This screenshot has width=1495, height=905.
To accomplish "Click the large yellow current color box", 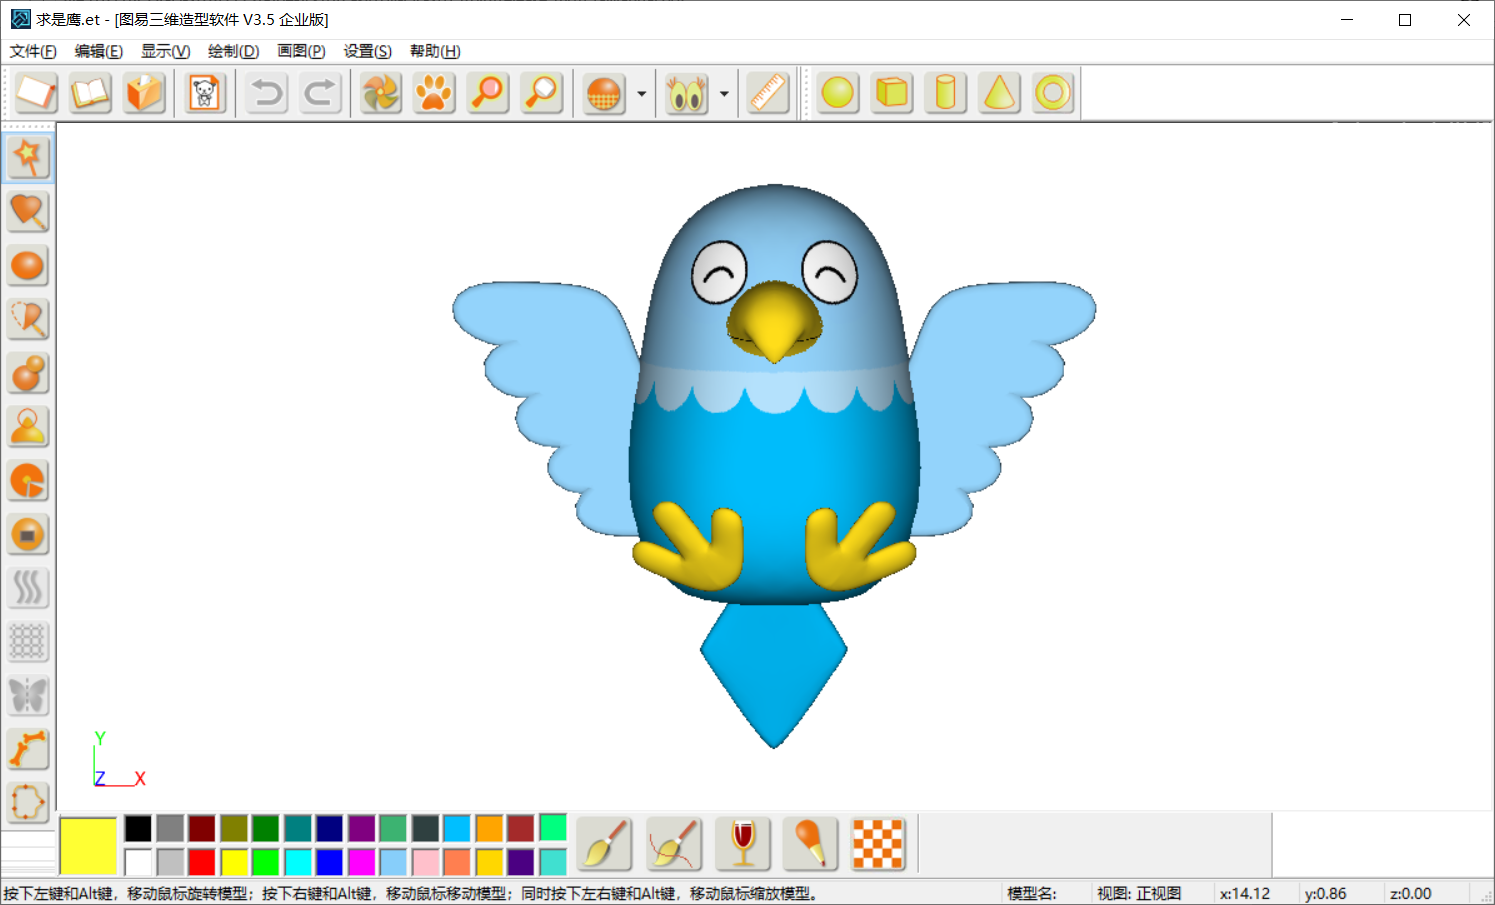I will (x=88, y=846).
